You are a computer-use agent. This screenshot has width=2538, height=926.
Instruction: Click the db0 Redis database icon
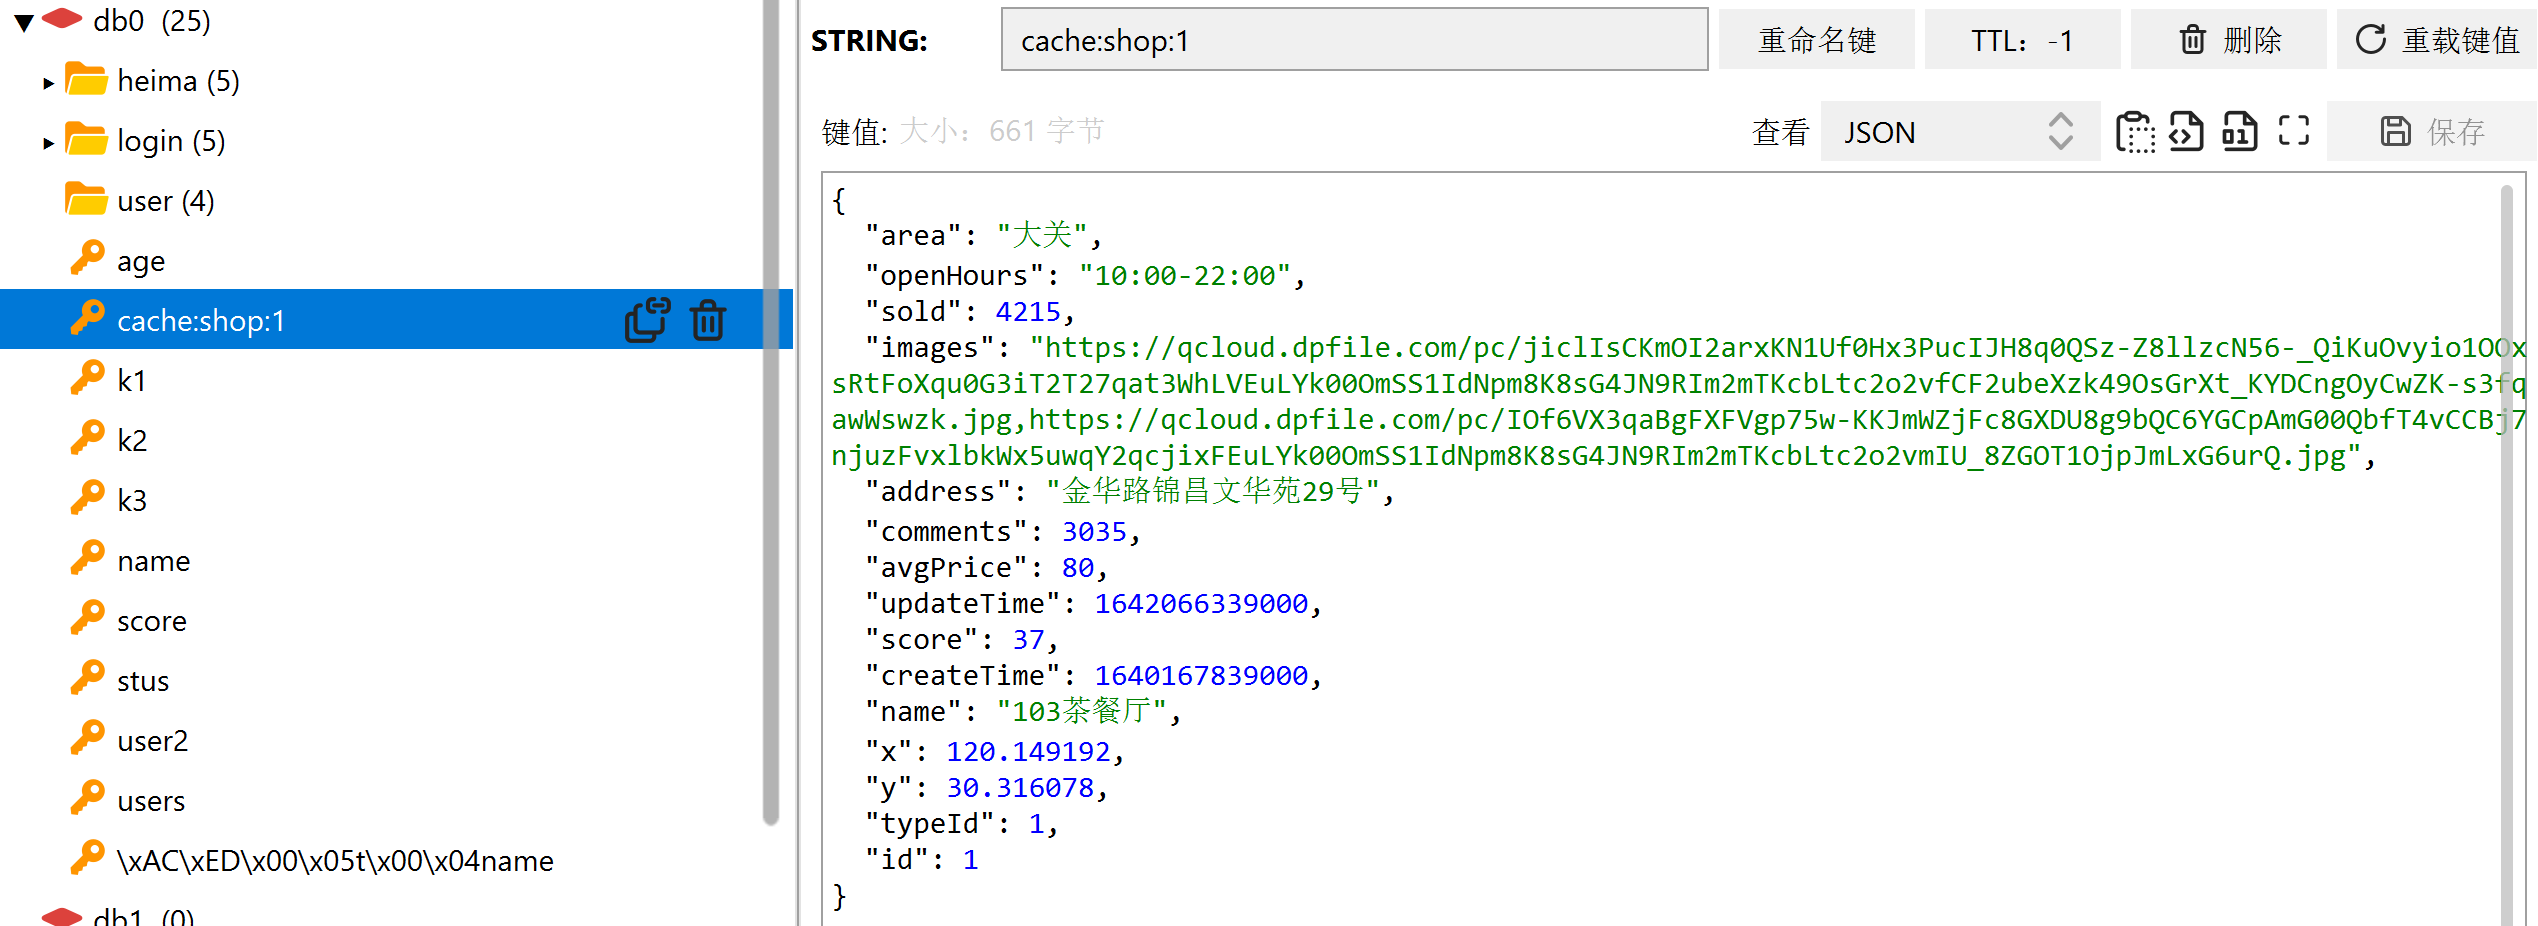62,18
